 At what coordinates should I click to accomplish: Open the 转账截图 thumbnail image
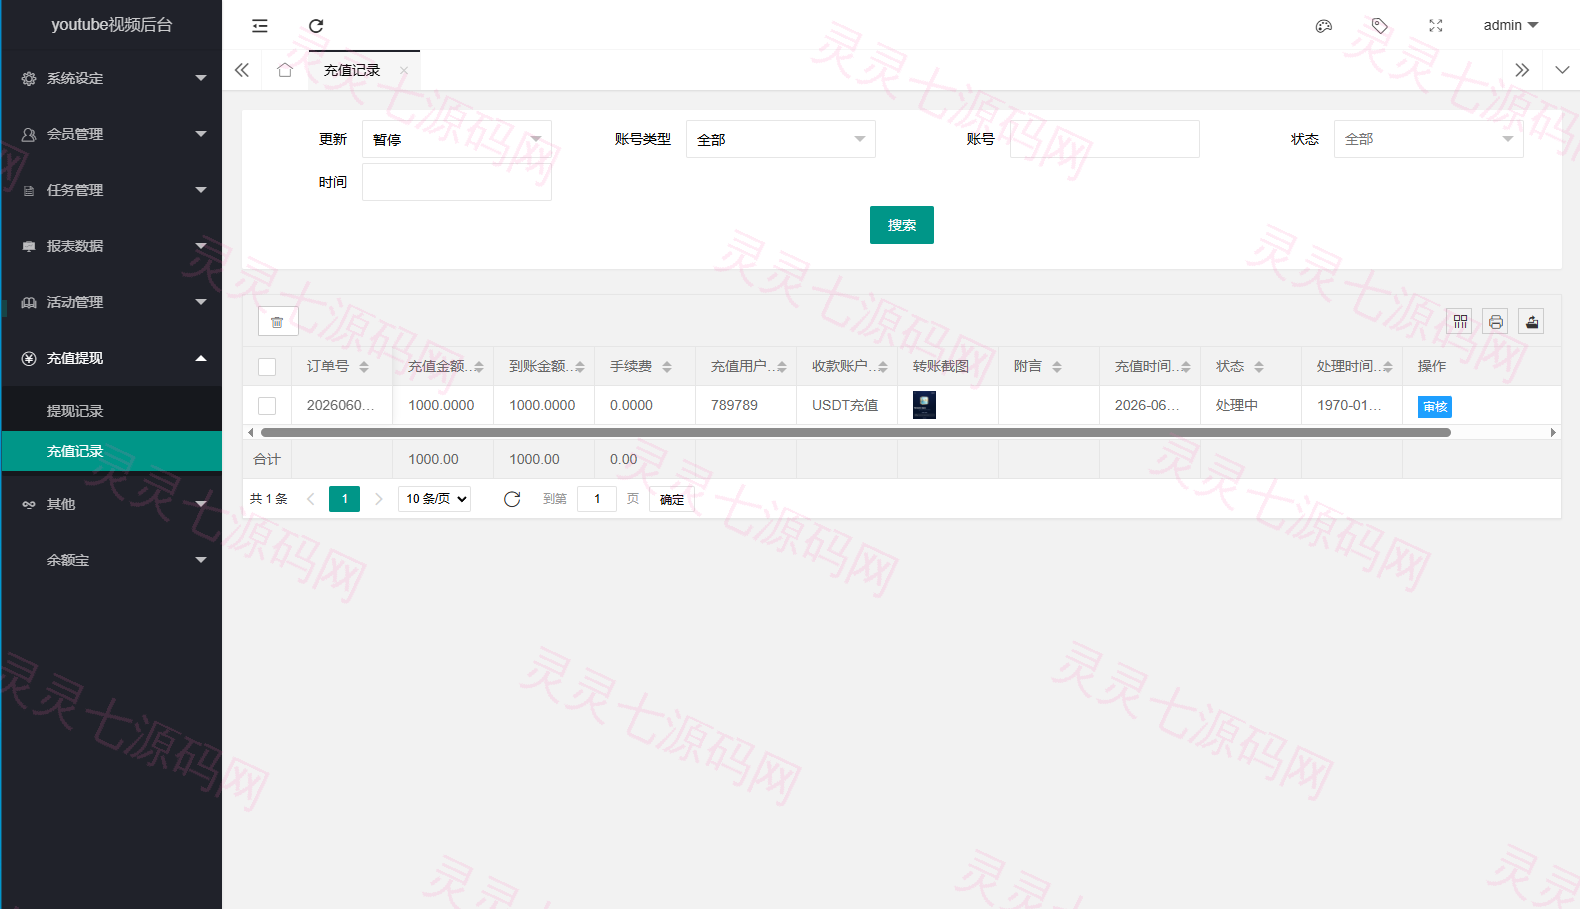(924, 405)
